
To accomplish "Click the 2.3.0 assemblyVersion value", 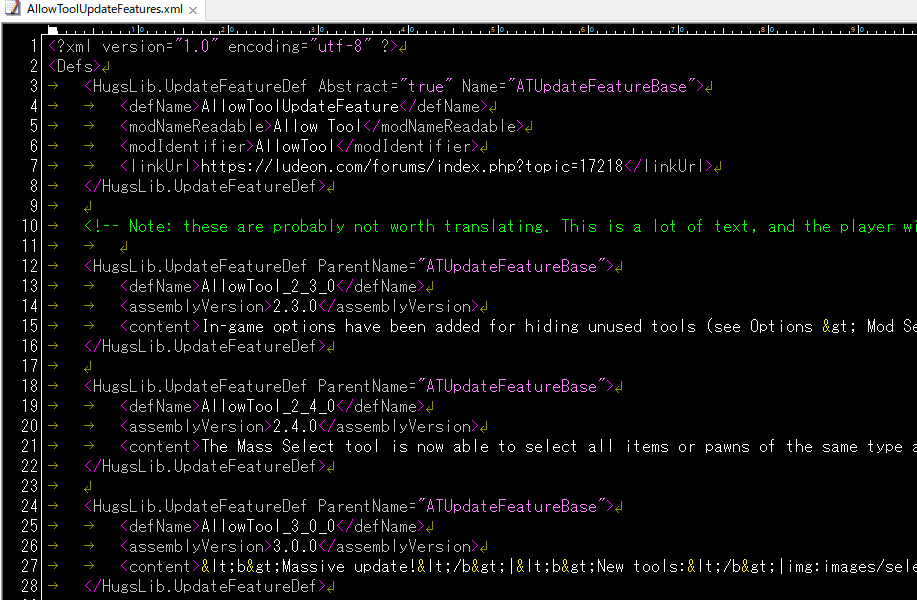I will tap(295, 306).
